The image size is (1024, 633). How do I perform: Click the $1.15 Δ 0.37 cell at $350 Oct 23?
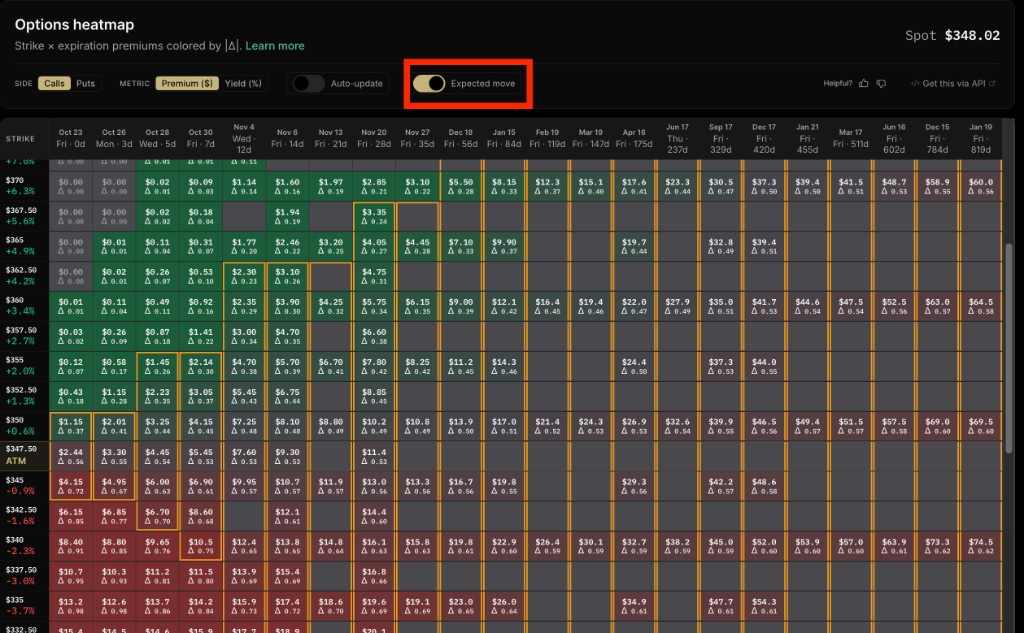point(71,426)
